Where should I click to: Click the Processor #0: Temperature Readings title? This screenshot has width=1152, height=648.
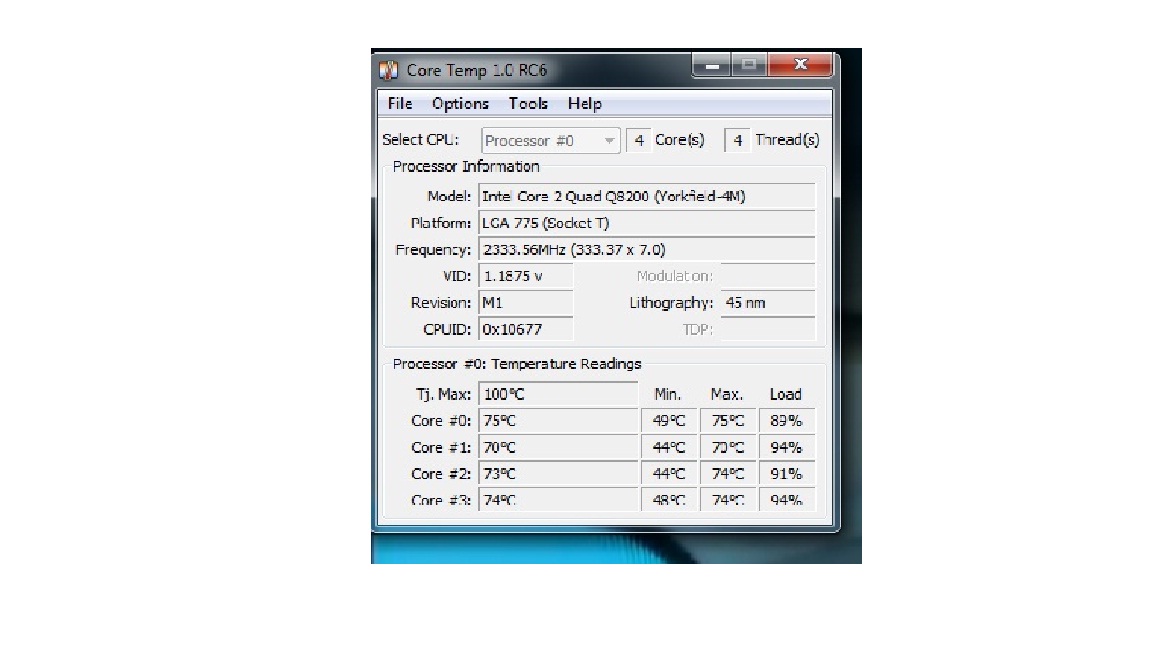click(516, 364)
